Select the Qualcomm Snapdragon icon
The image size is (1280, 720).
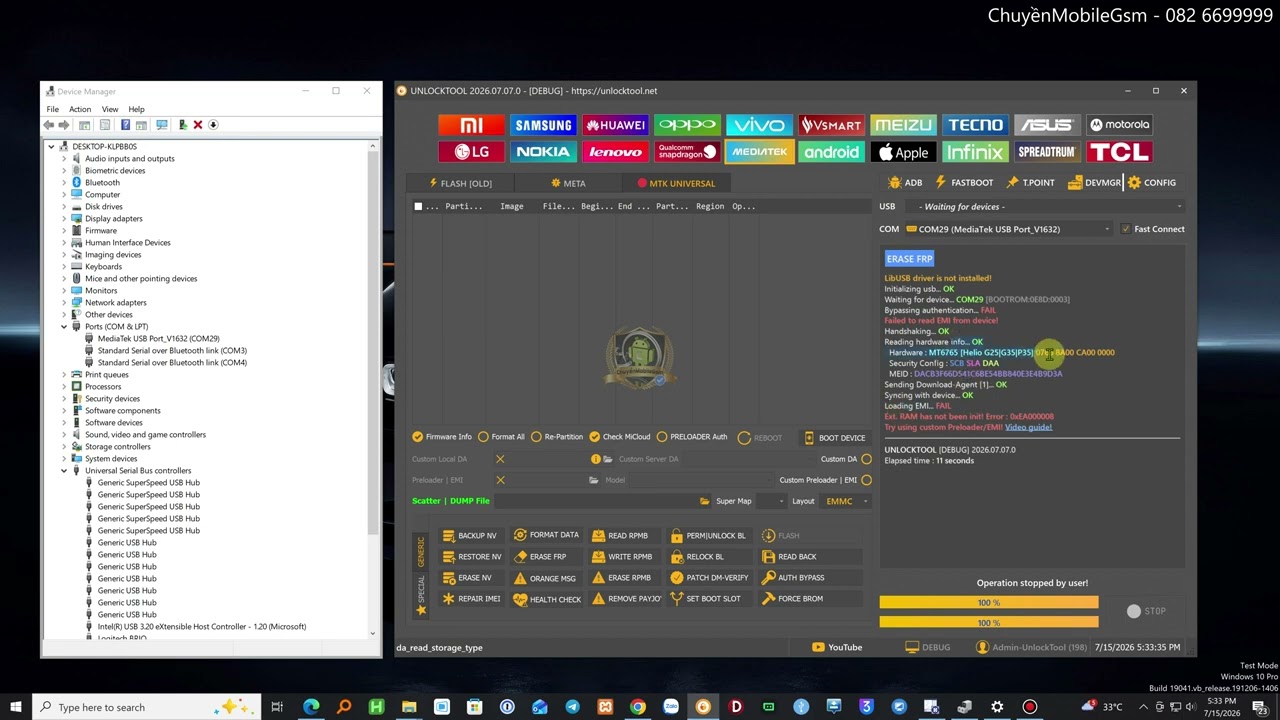[x=687, y=152]
